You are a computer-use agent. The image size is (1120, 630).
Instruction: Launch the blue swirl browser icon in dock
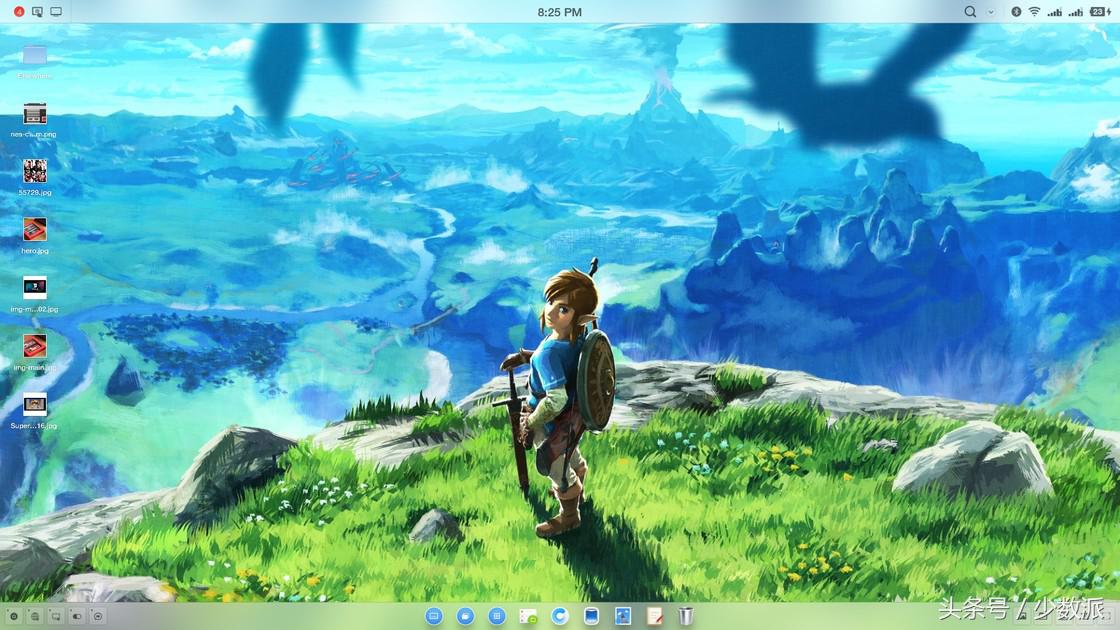click(559, 616)
